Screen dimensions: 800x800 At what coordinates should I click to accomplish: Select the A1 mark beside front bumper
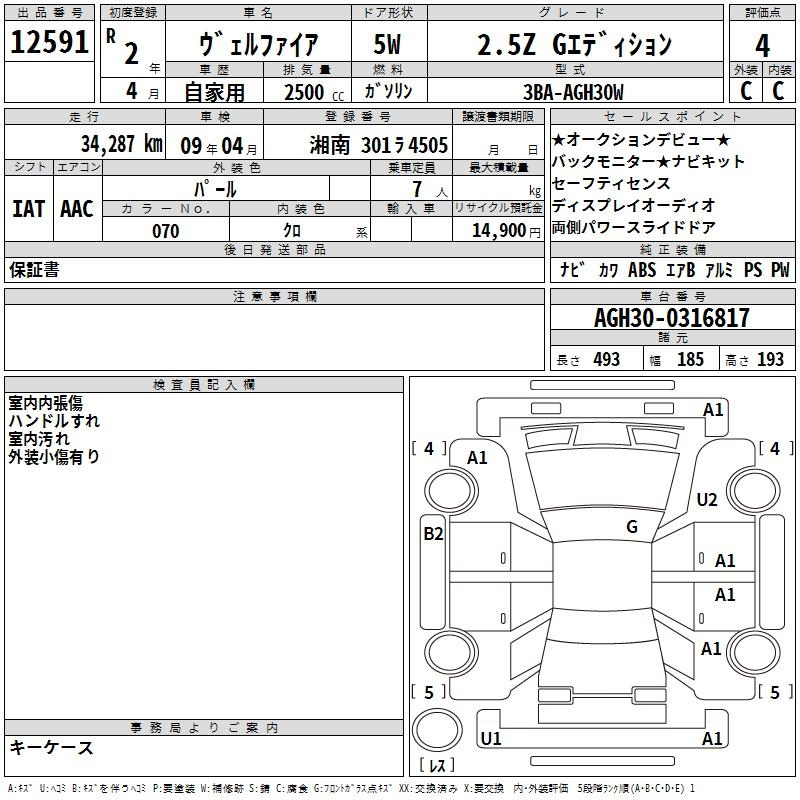click(x=713, y=409)
